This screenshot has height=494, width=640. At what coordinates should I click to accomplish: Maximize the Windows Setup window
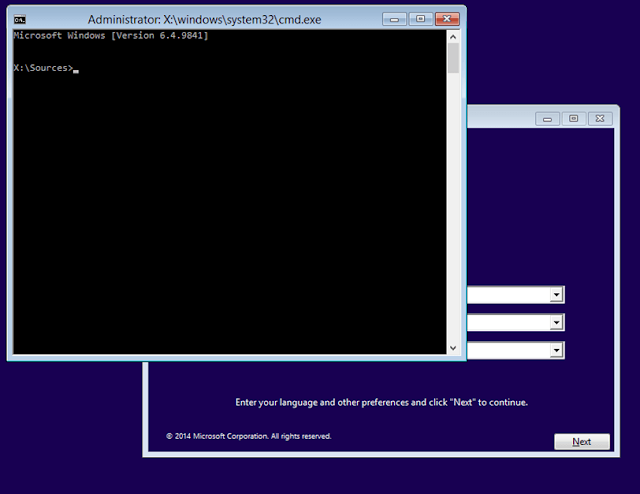[x=573, y=119]
